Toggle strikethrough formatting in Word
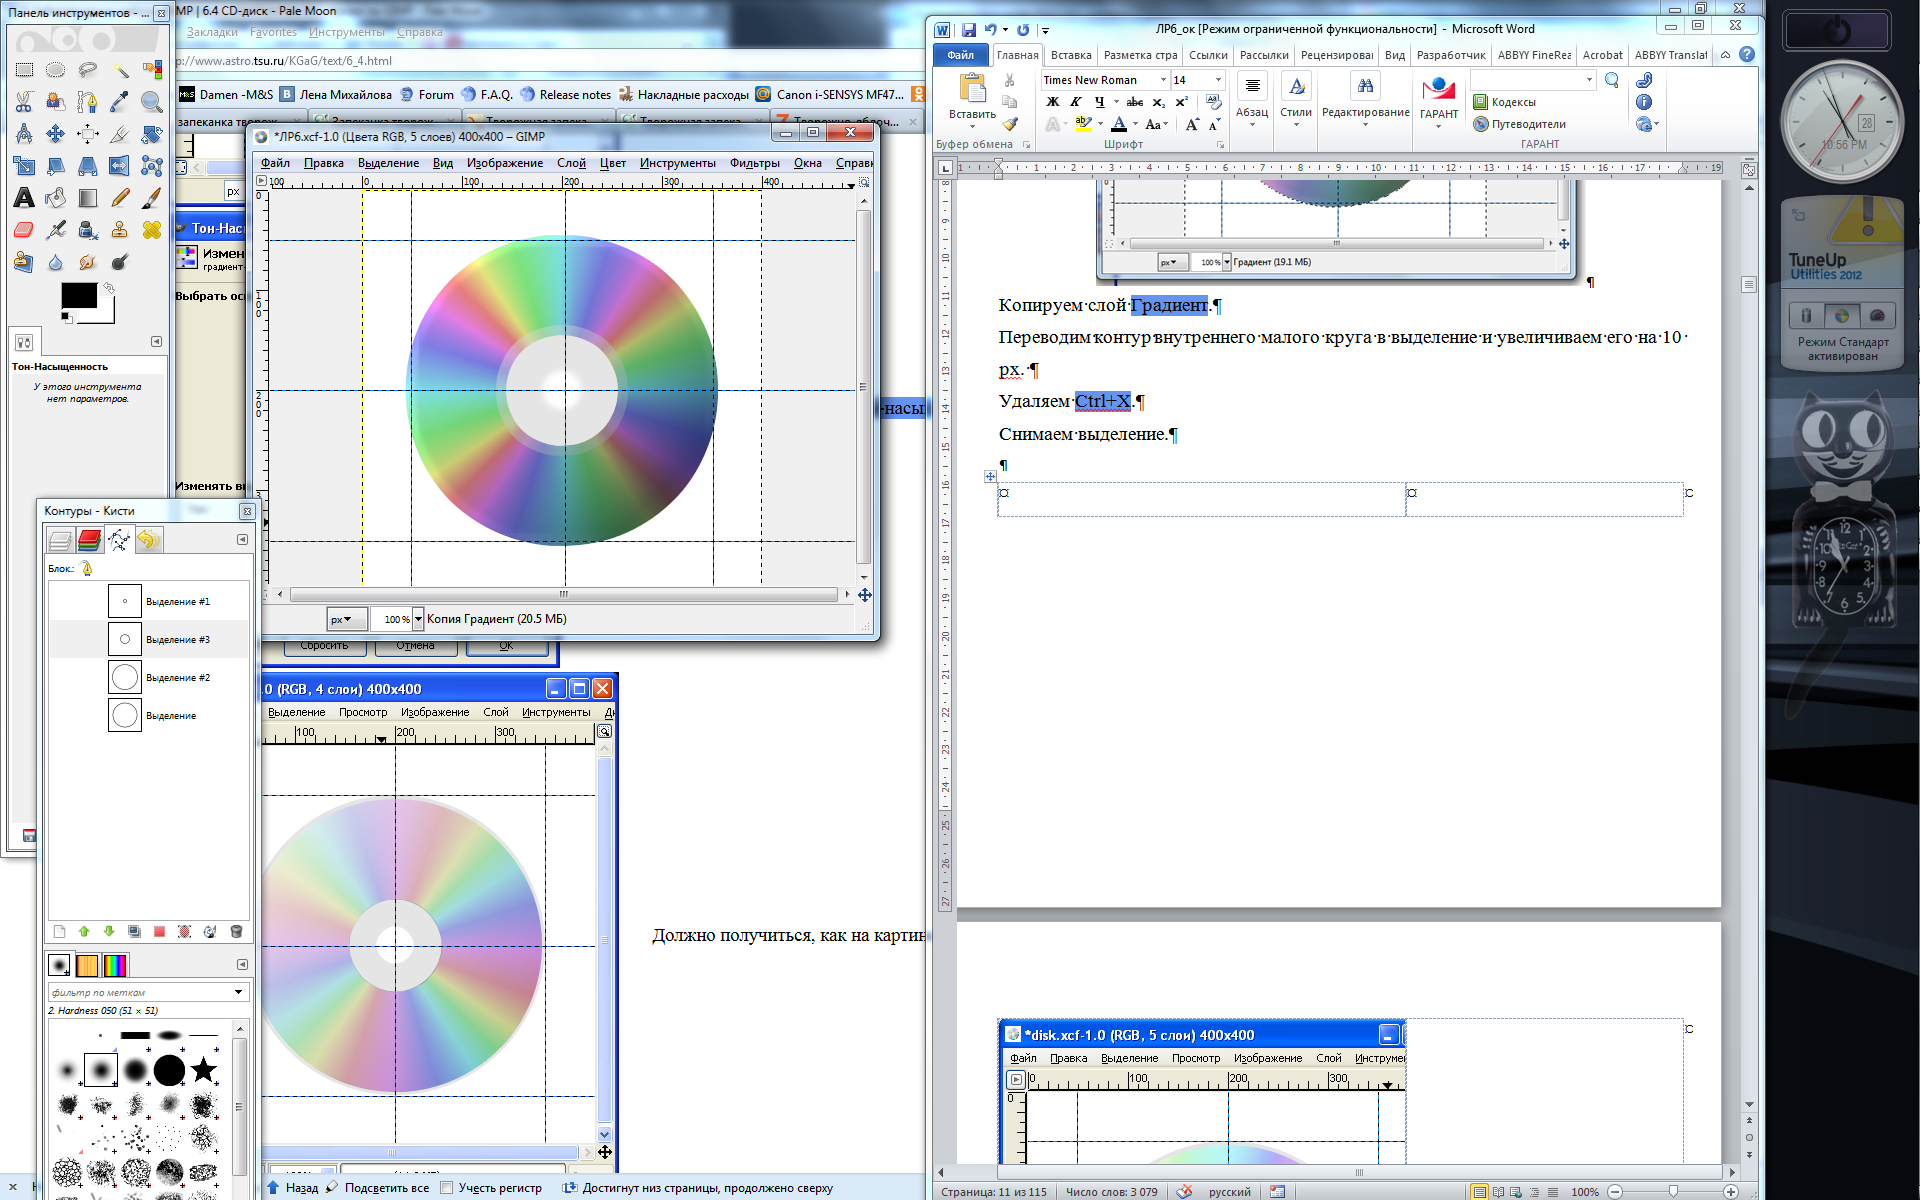This screenshot has width=1920, height=1200. 1135,102
